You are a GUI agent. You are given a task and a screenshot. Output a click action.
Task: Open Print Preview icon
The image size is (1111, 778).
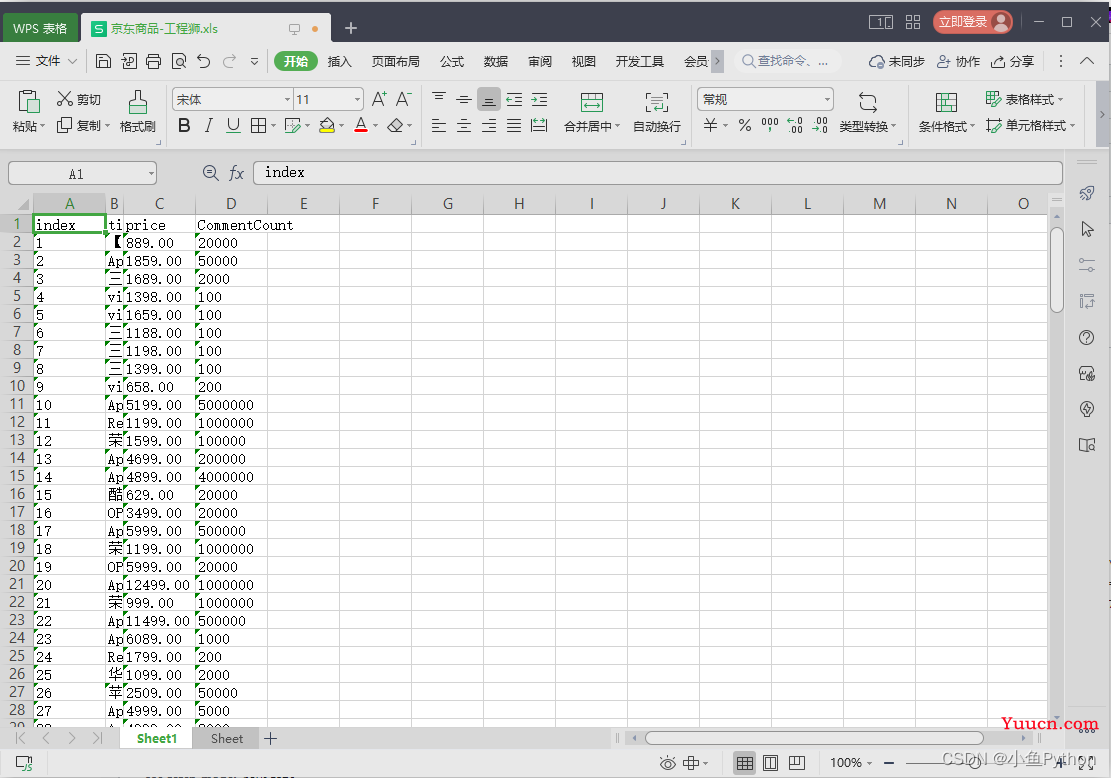pos(179,62)
